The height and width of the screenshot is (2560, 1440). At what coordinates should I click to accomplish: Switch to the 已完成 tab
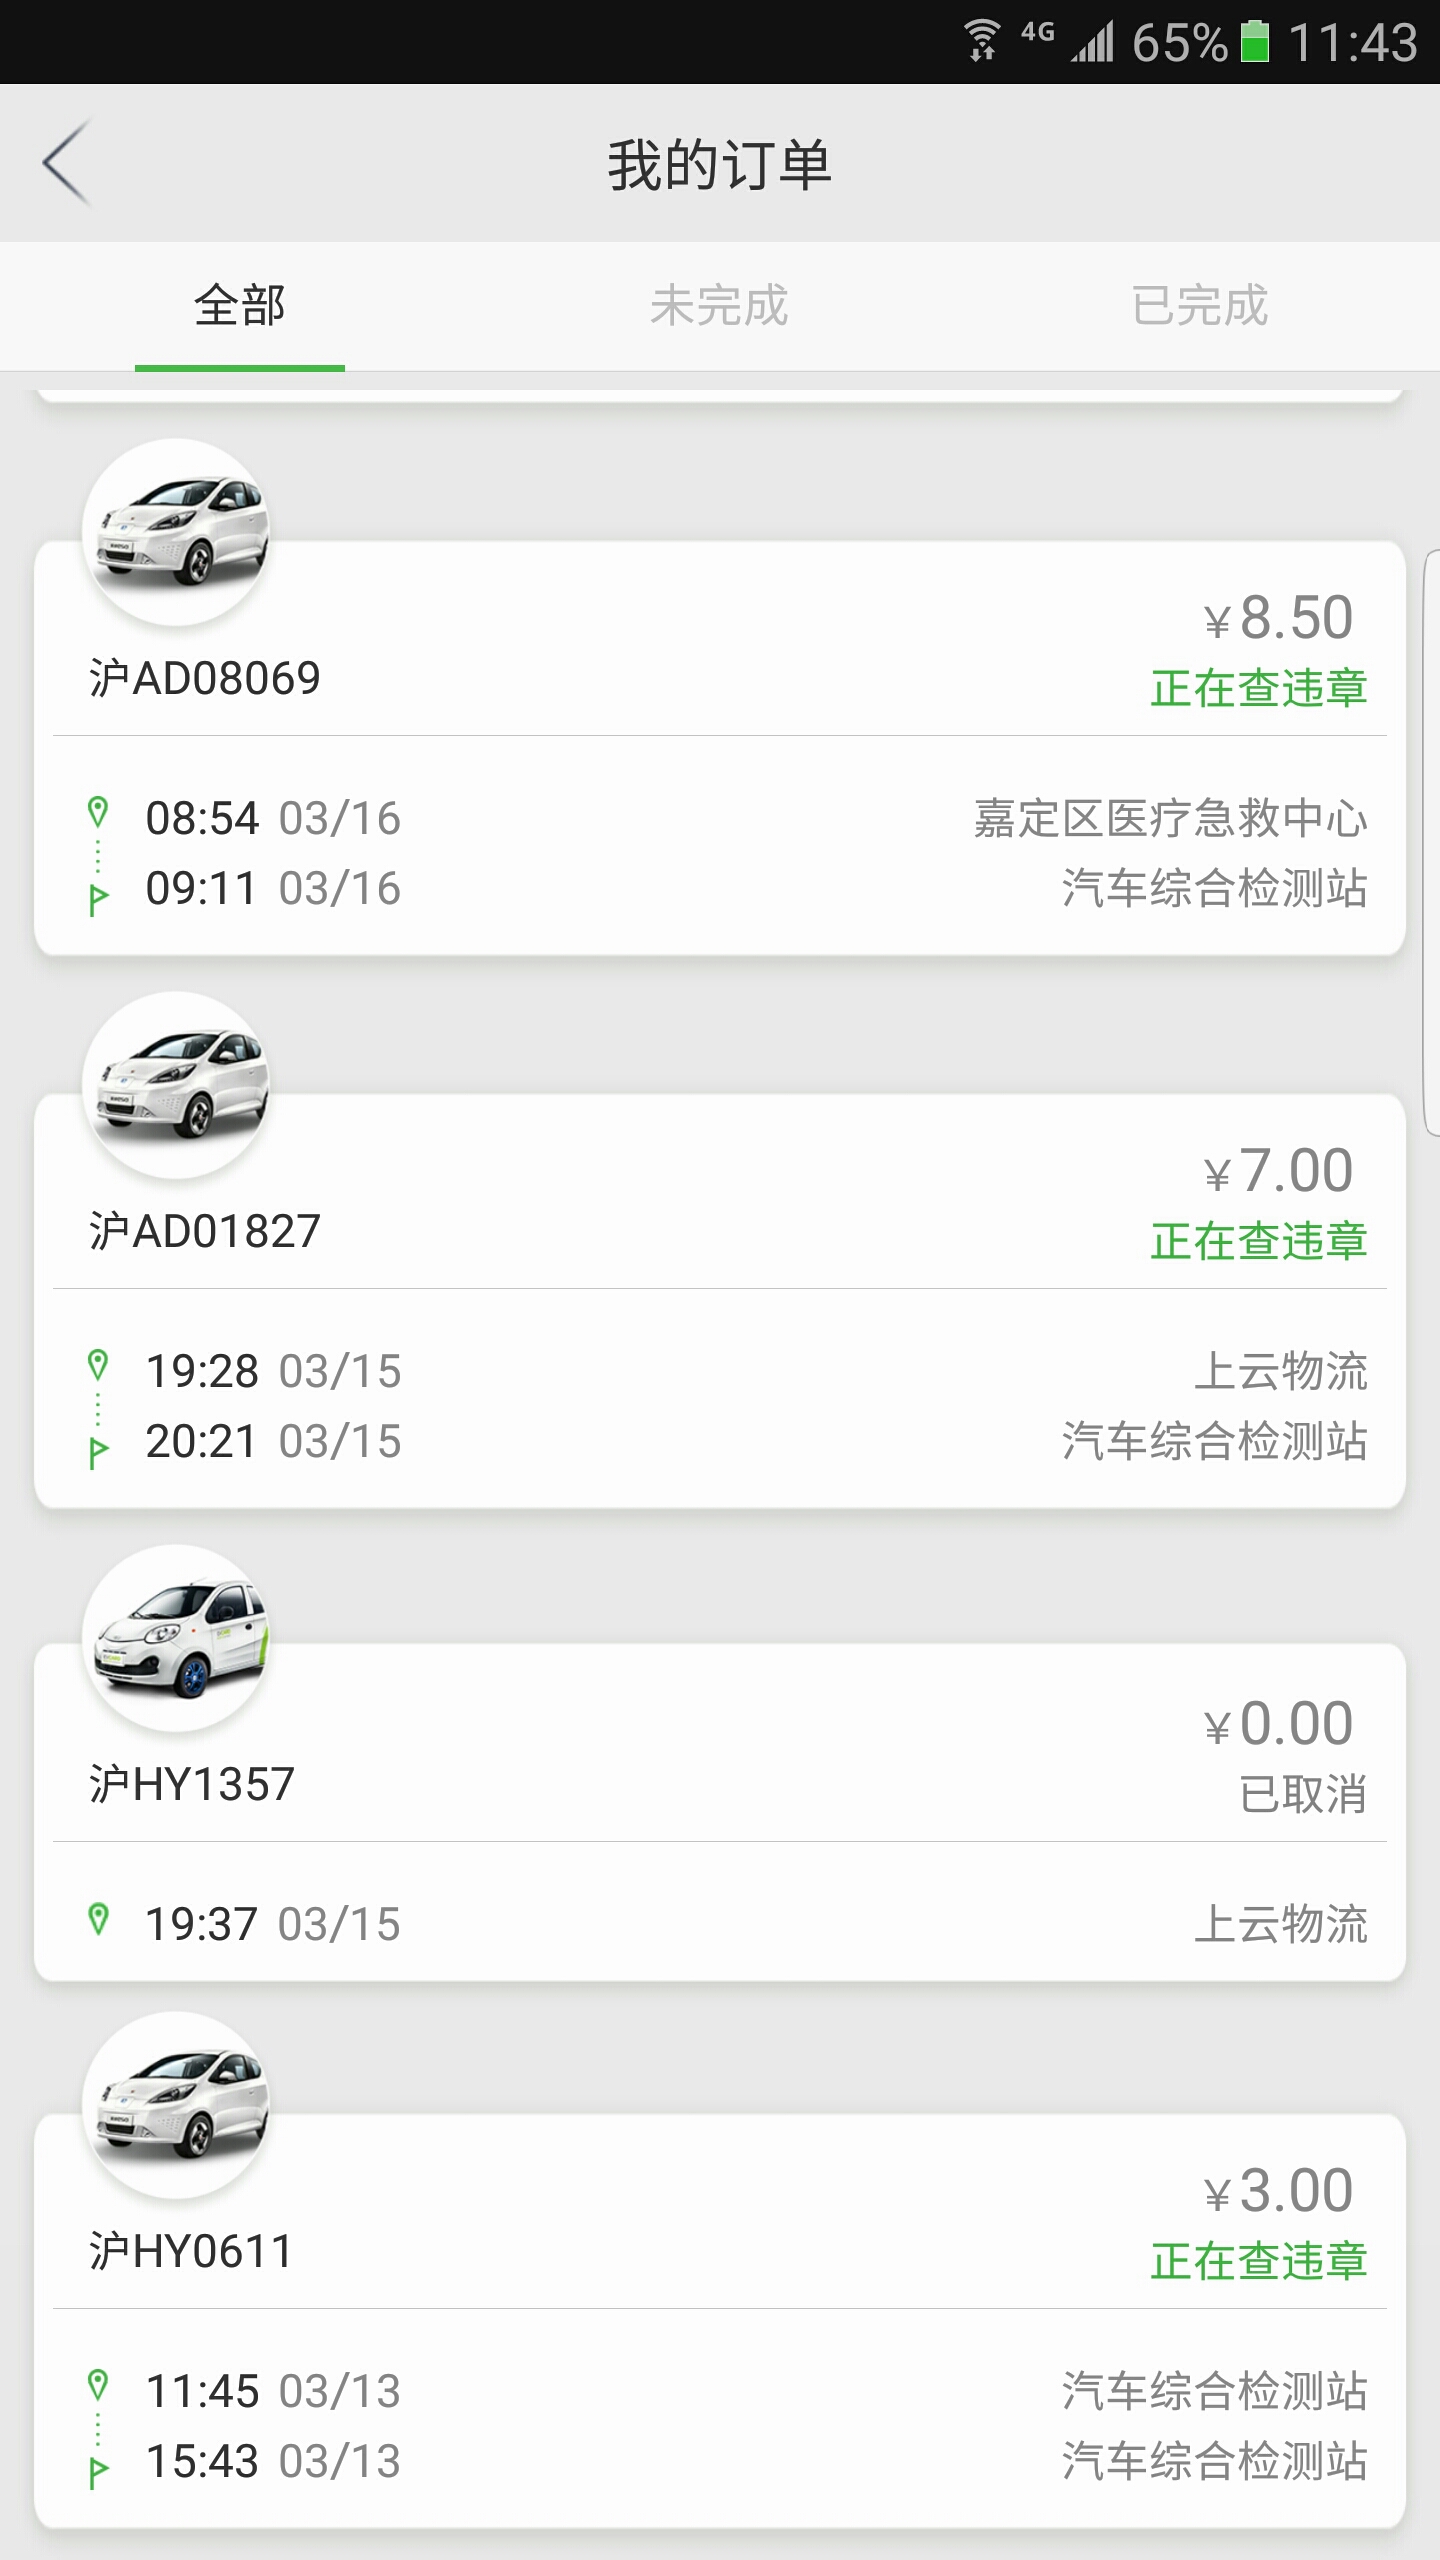pos(1199,306)
